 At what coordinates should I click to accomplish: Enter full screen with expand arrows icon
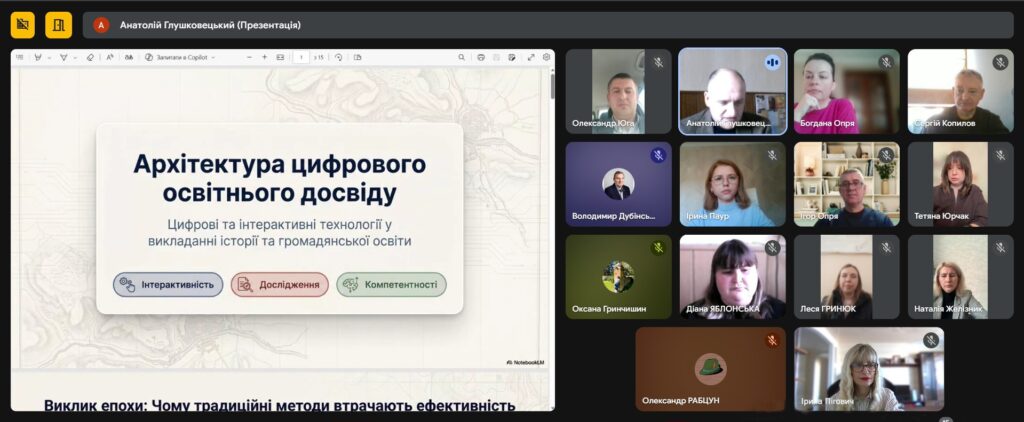pos(531,58)
